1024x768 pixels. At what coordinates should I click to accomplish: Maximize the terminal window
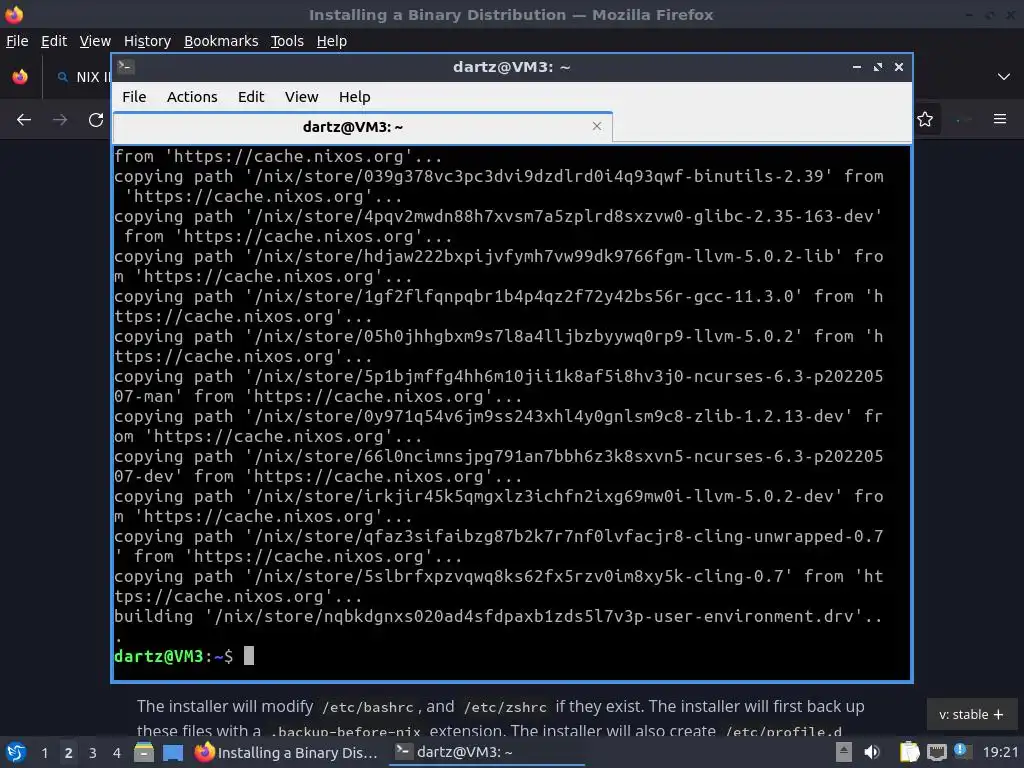click(x=878, y=67)
